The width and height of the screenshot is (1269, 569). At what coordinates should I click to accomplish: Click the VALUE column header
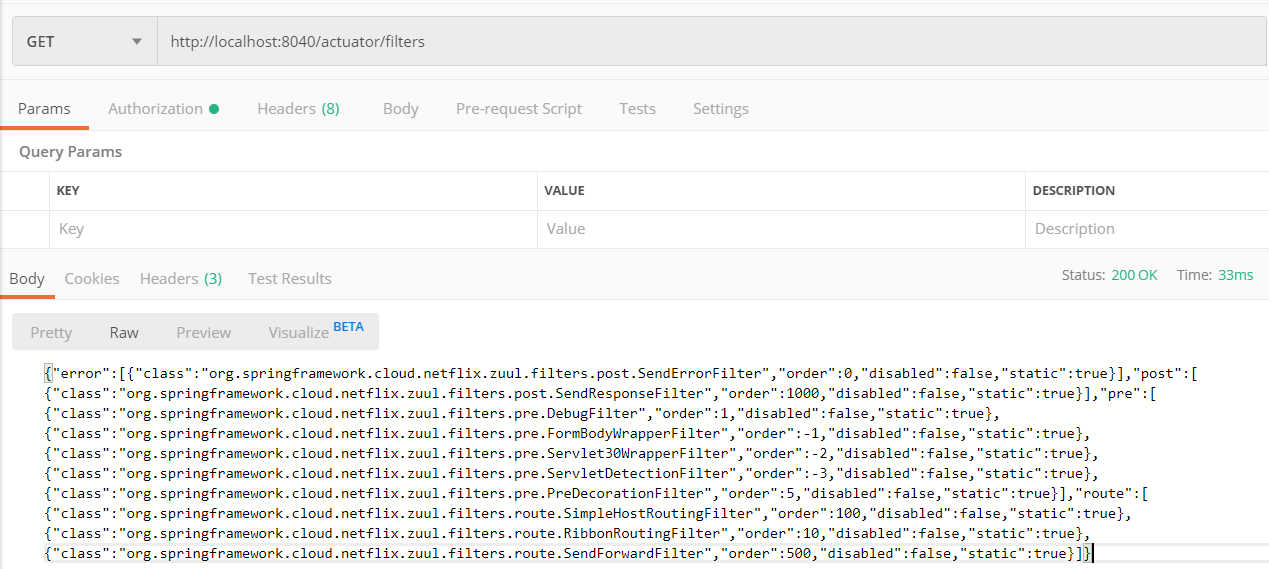coord(564,190)
